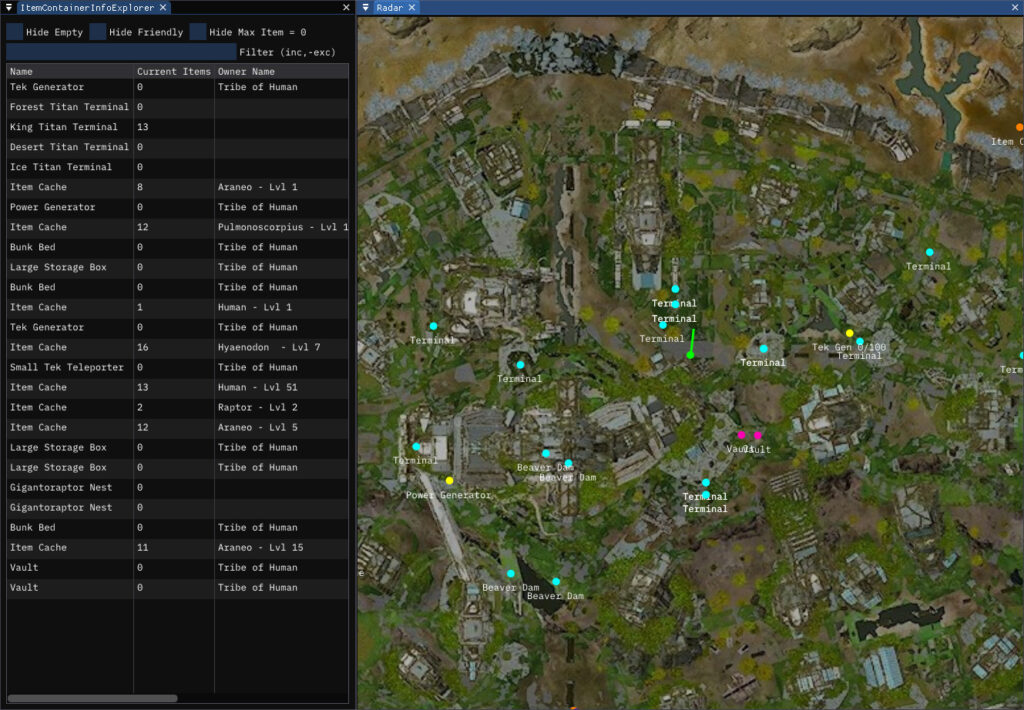Image resolution: width=1024 pixels, height=710 pixels.
Task: Click the orange Item Cache marker on radar
Action: click(x=1019, y=127)
